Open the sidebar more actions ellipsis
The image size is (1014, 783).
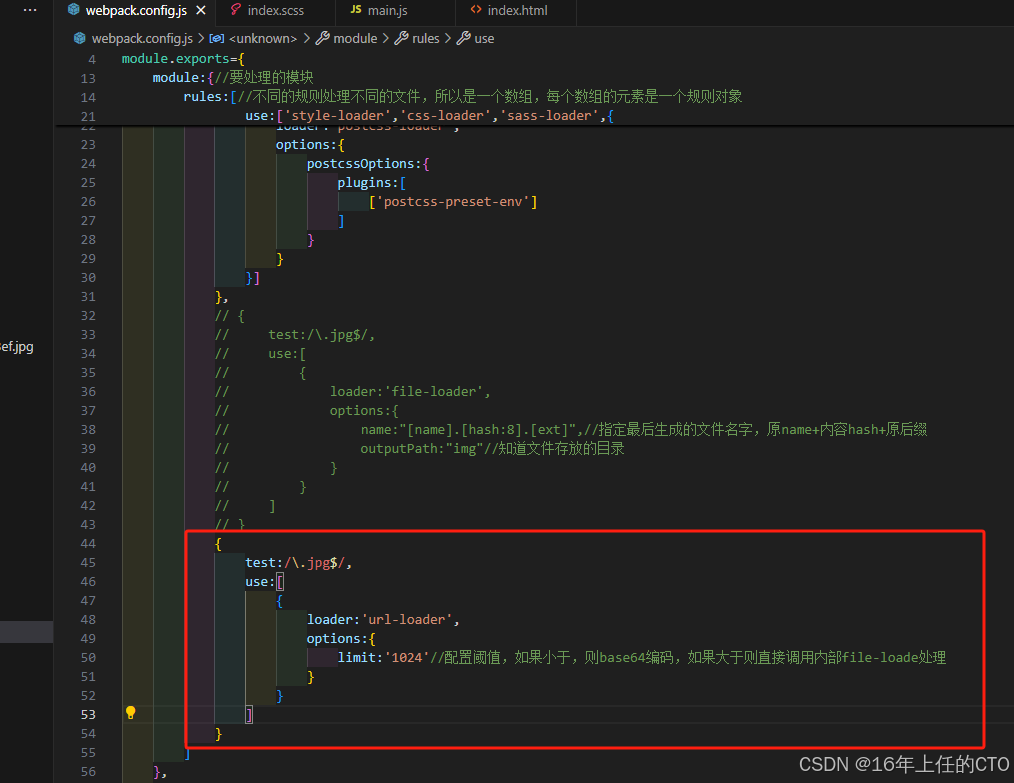click(30, 10)
